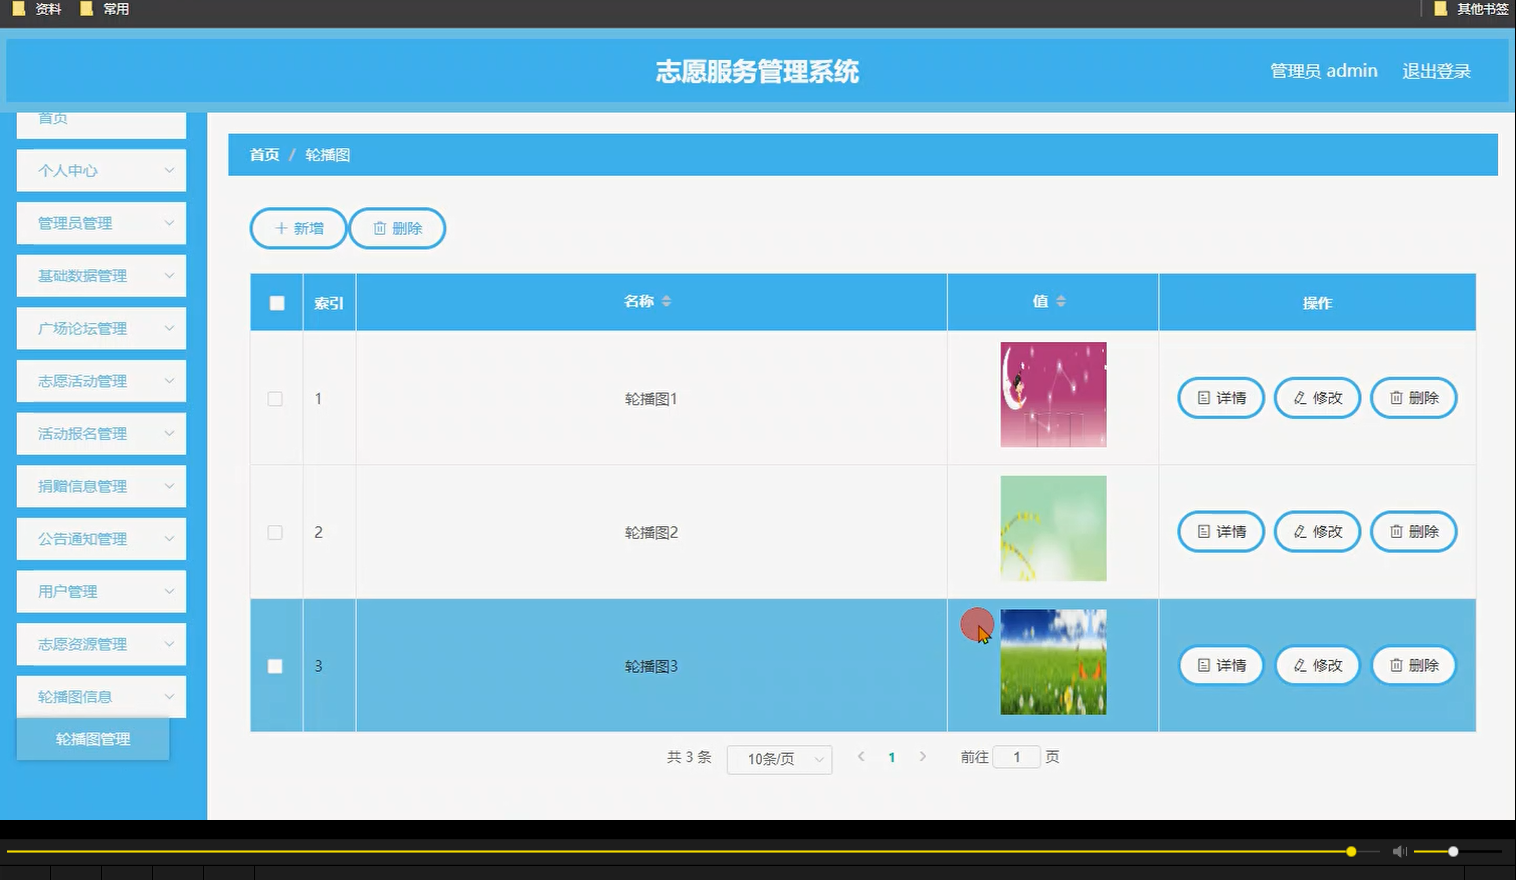Sort table by 名称 column arrows
Image resolution: width=1516 pixels, height=880 pixels.
coord(668,300)
